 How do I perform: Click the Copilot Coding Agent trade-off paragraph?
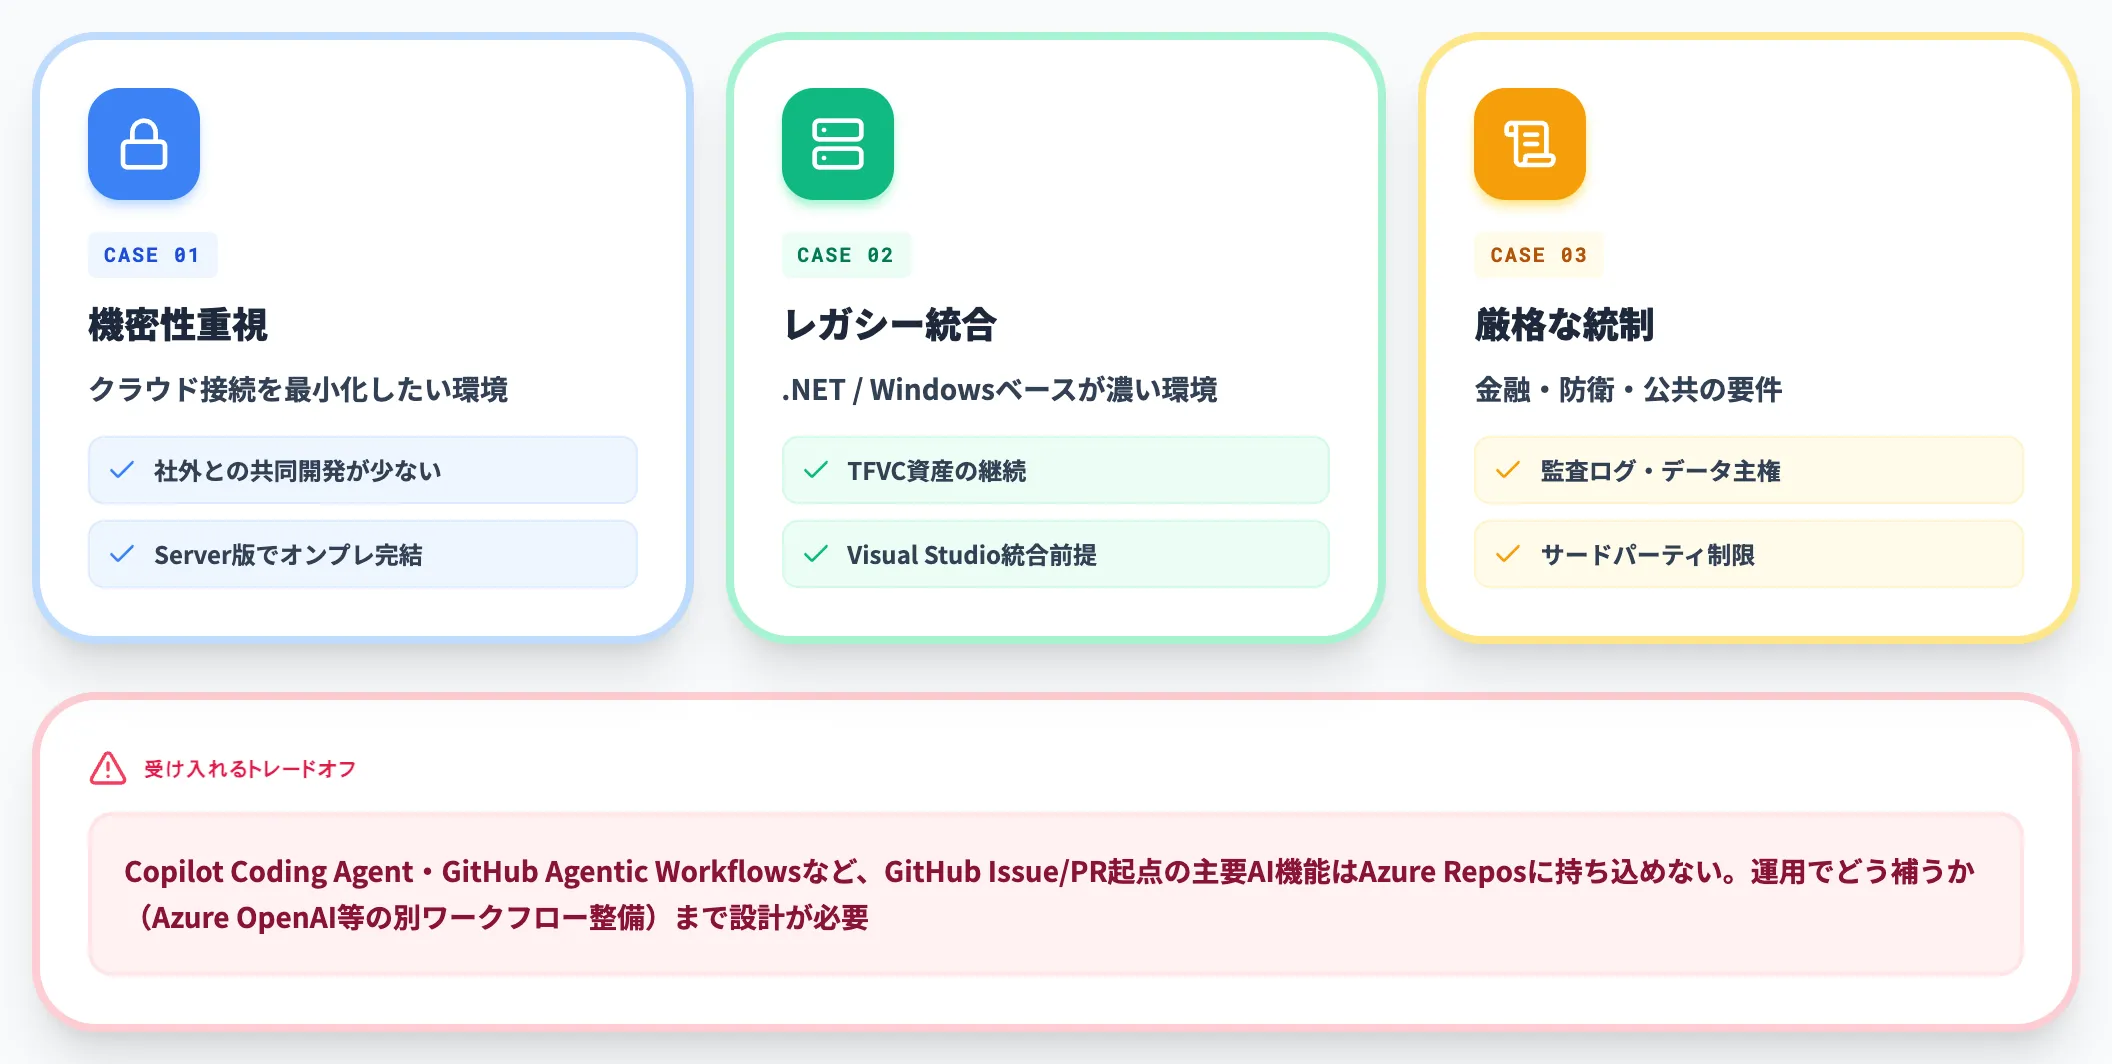tap(1050, 894)
